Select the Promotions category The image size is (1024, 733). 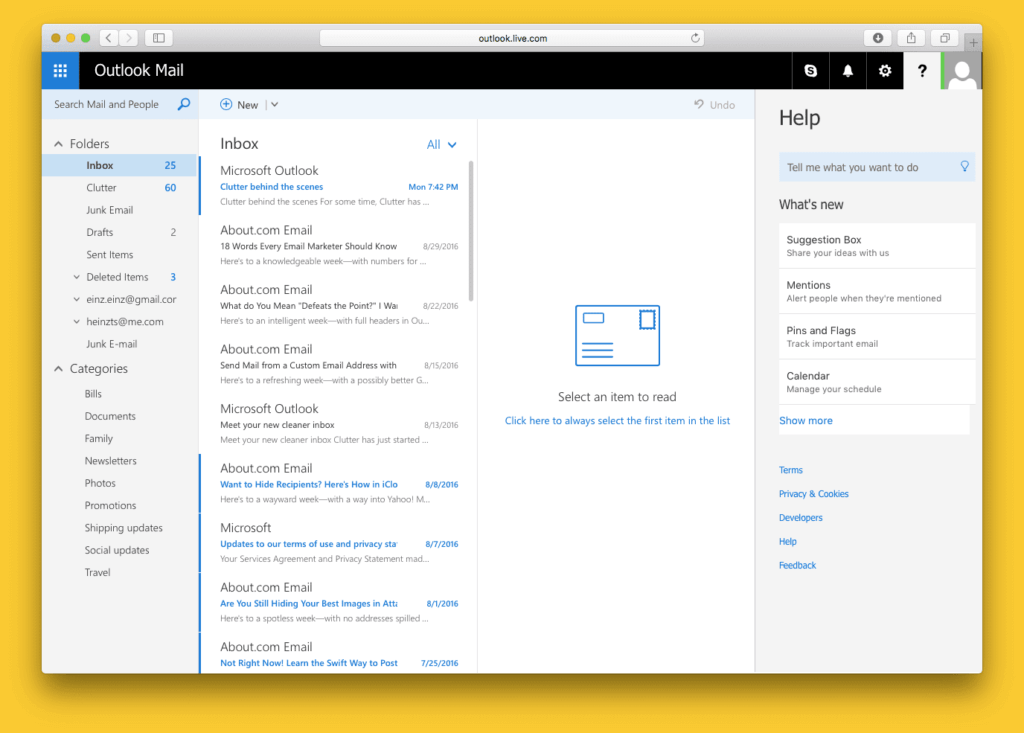110,505
